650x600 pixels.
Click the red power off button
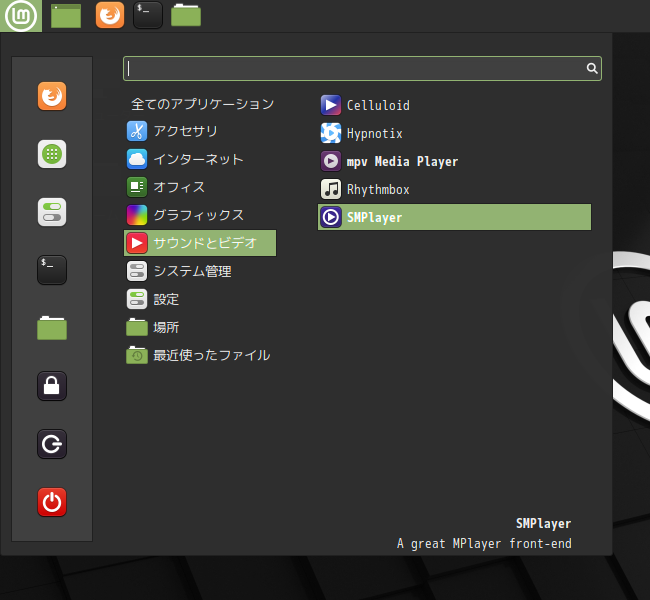click(52, 502)
